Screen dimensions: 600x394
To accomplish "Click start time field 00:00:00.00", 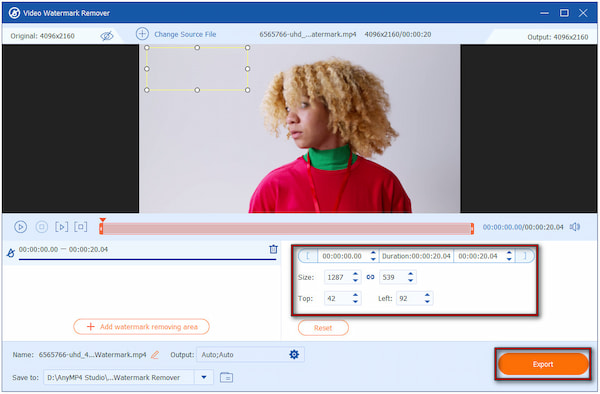I will 342,256.
